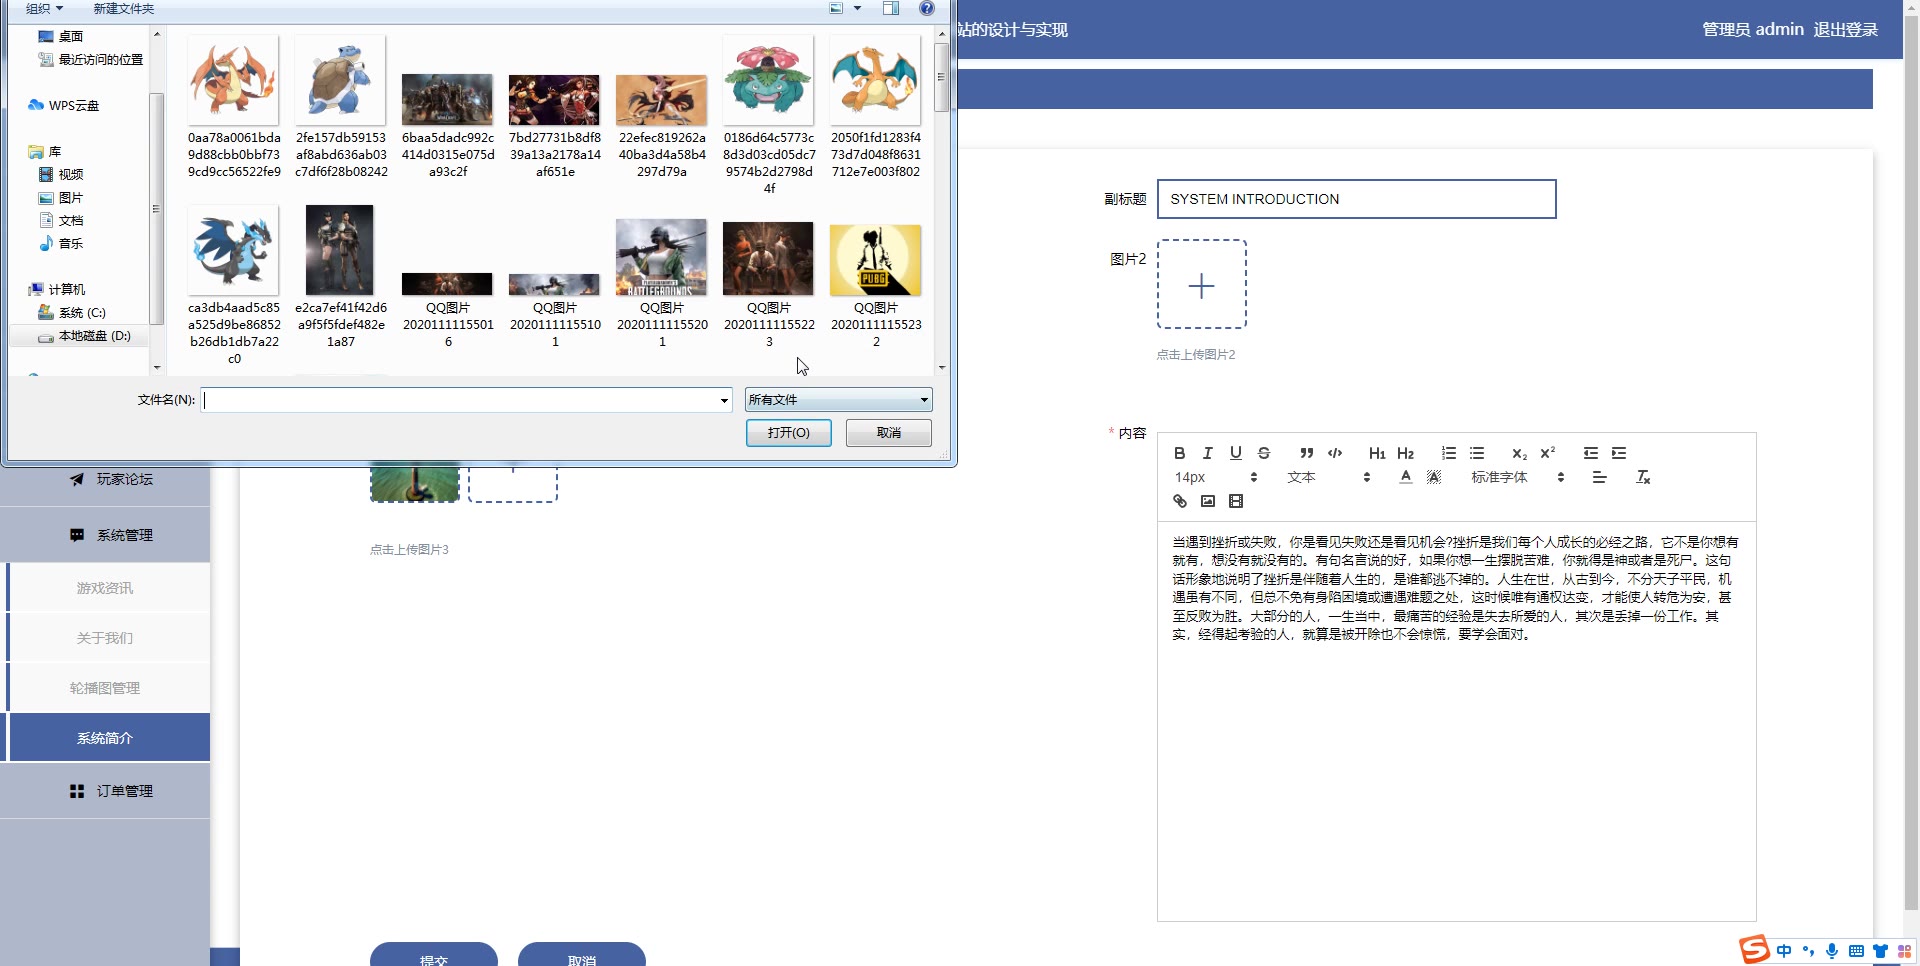This screenshot has width=1920, height=966.
Task: Open the 组织 dropdown in file dialog
Action: tap(44, 8)
